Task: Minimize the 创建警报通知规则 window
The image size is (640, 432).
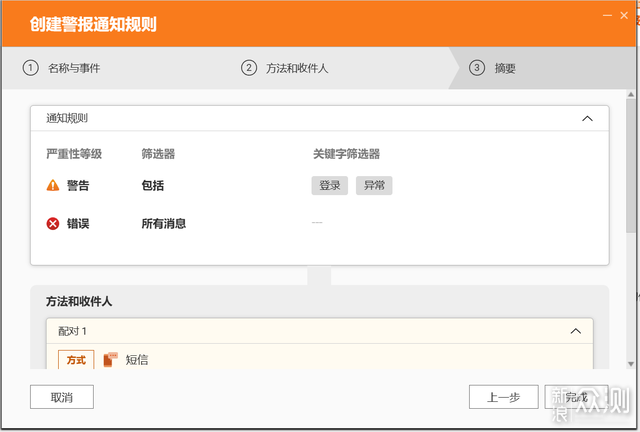Action: (607, 16)
